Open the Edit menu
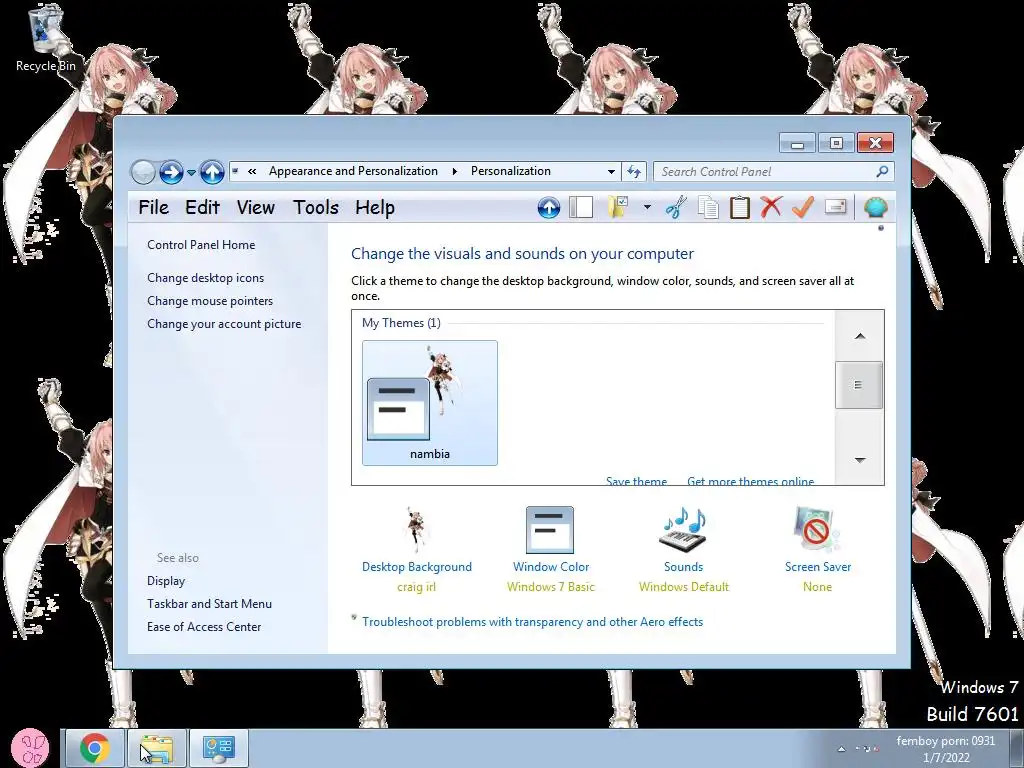 coord(202,208)
